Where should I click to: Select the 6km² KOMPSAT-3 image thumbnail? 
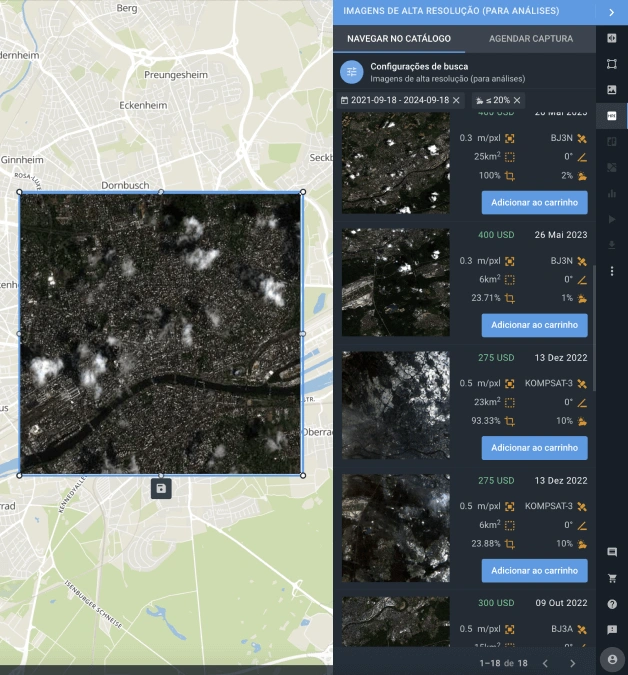click(x=396, y=528)
